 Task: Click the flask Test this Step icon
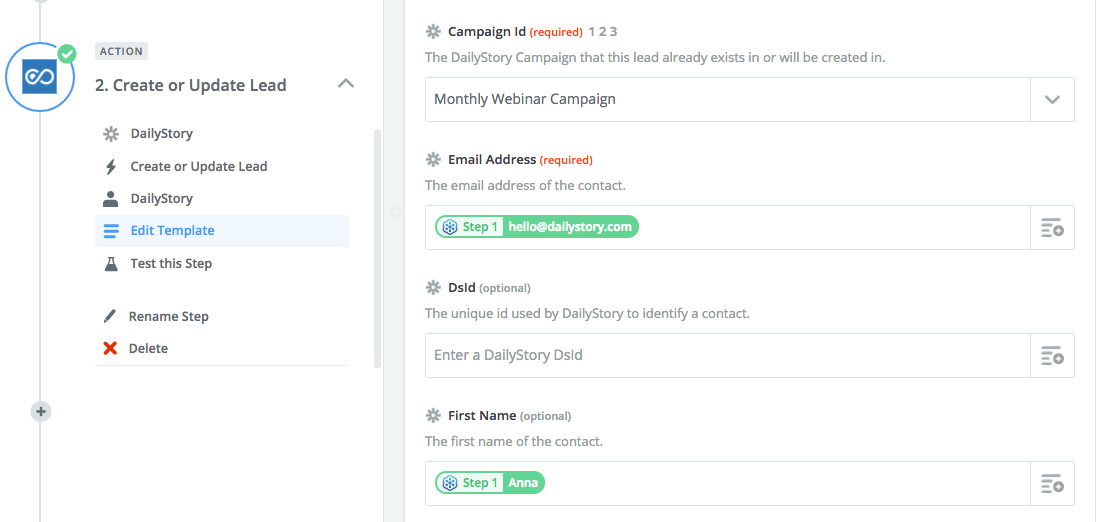click(x=110, y=263)
